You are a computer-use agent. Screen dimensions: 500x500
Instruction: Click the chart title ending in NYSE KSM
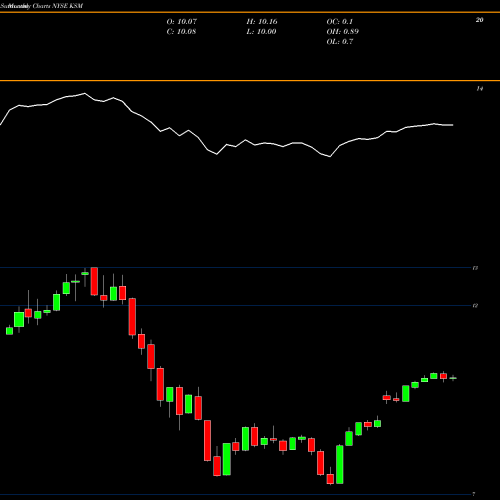coord(42,6)
